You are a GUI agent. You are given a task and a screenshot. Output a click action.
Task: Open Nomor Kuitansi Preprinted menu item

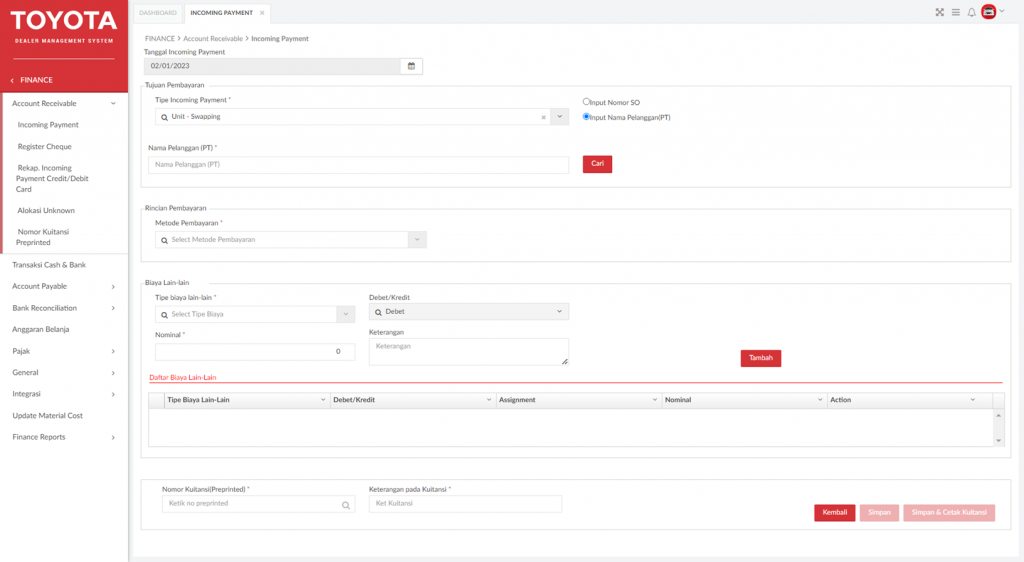[x=42, y=237]
